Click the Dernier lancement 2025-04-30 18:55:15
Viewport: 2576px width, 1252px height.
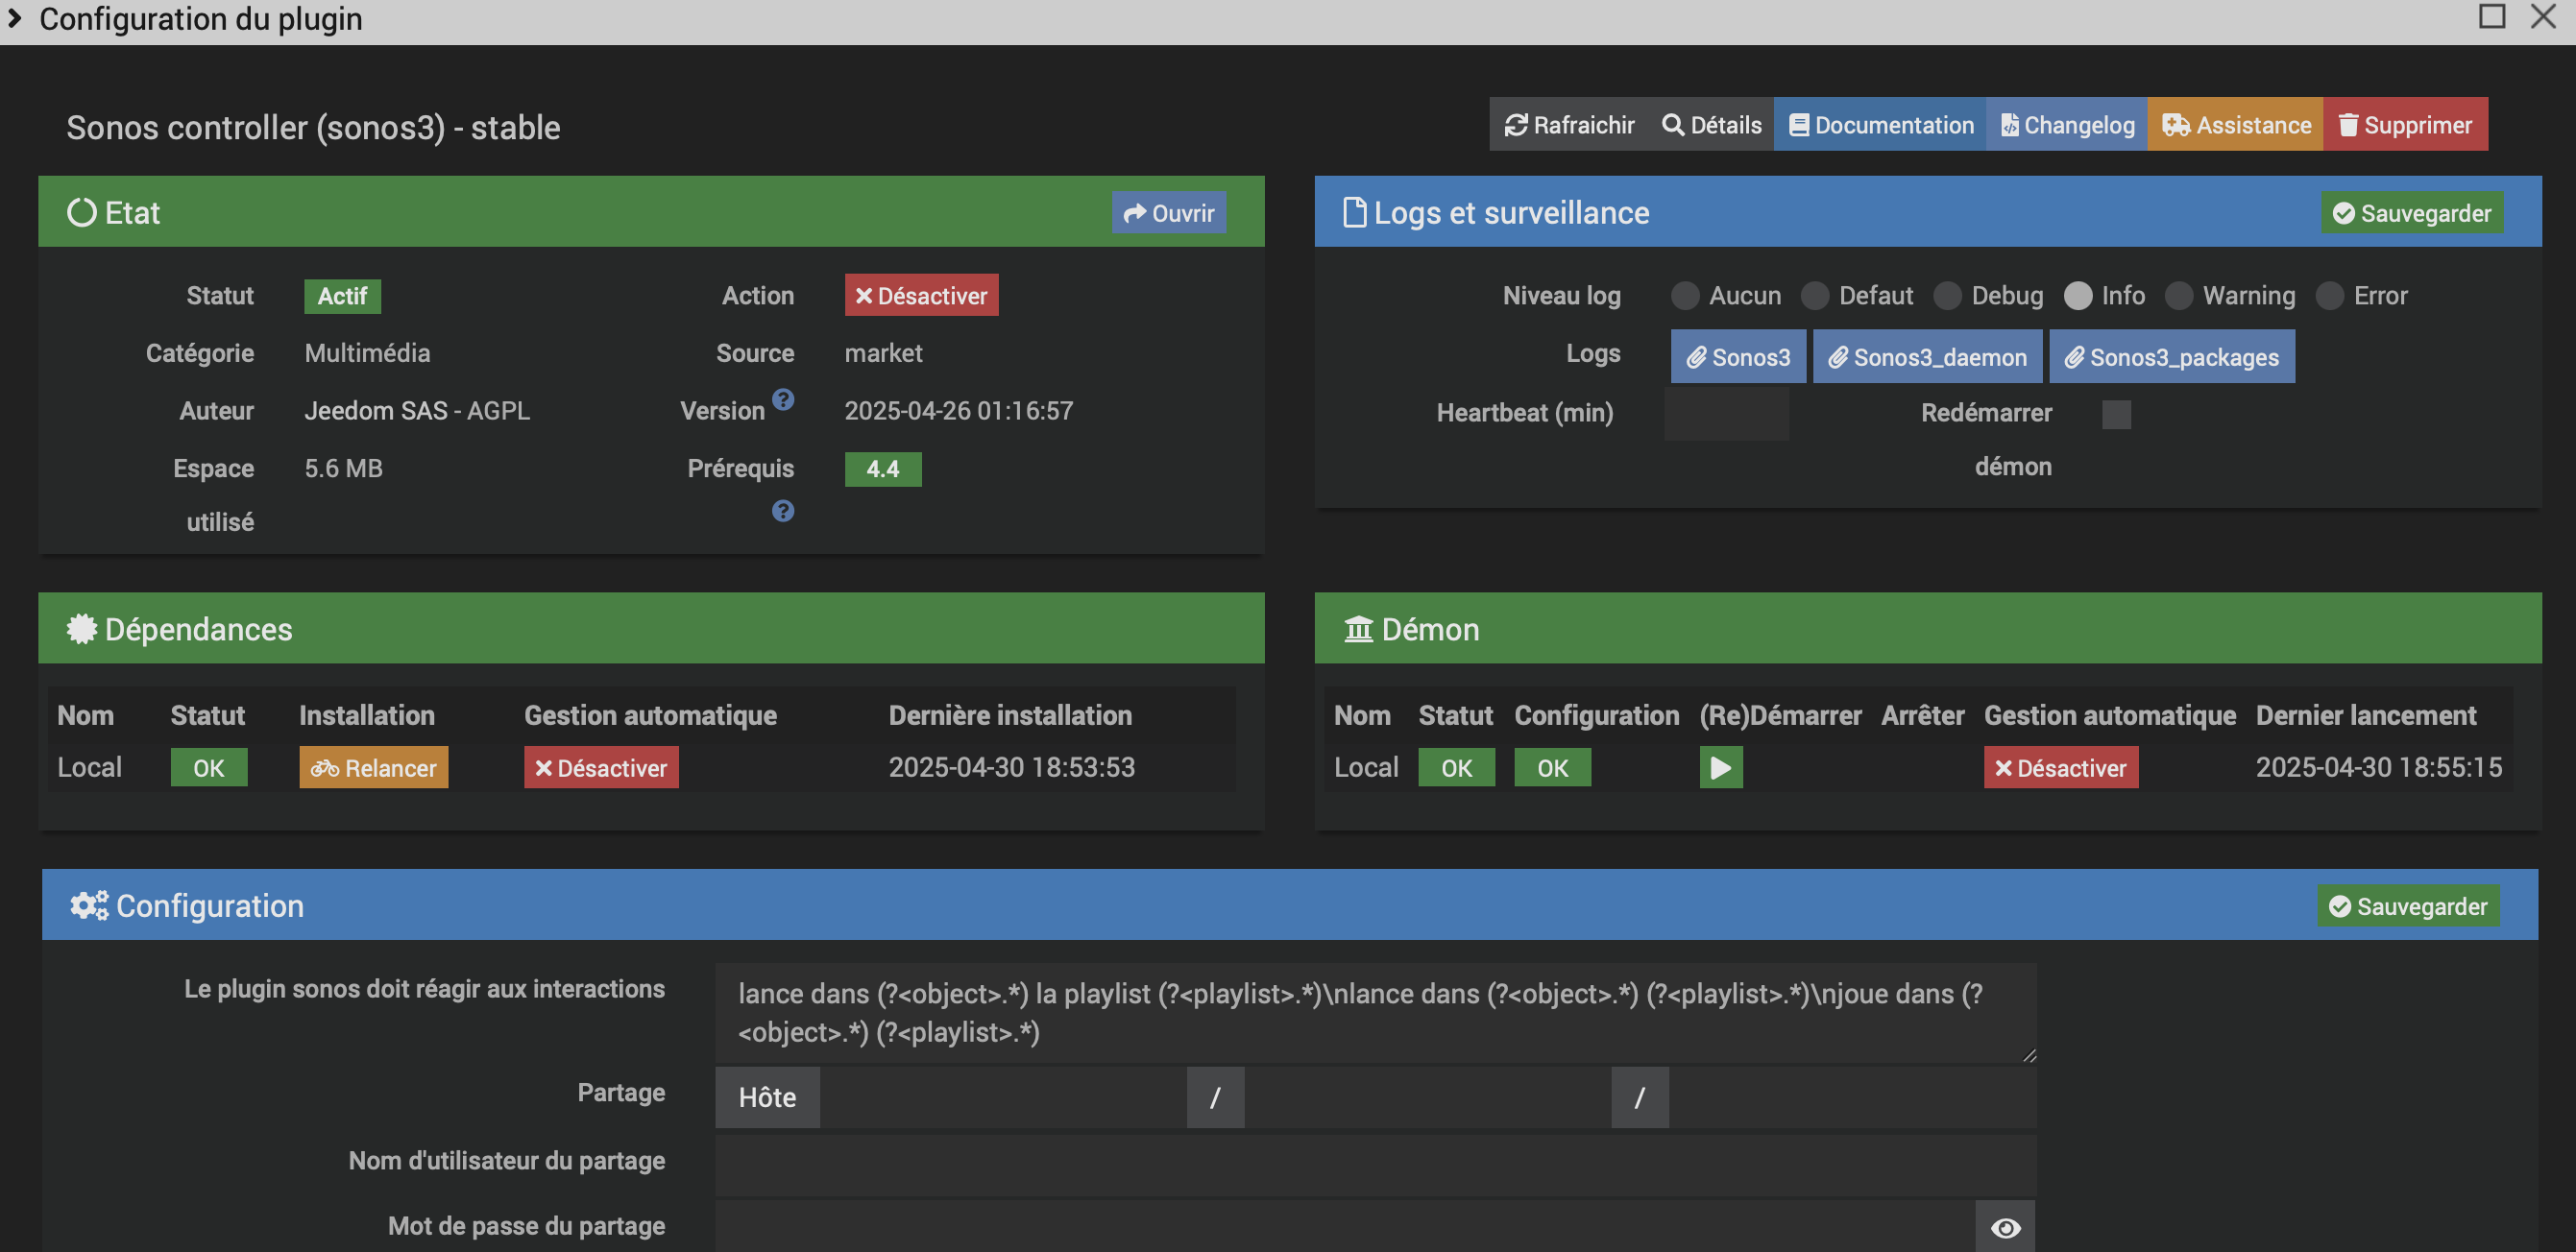coord(2378,767)
